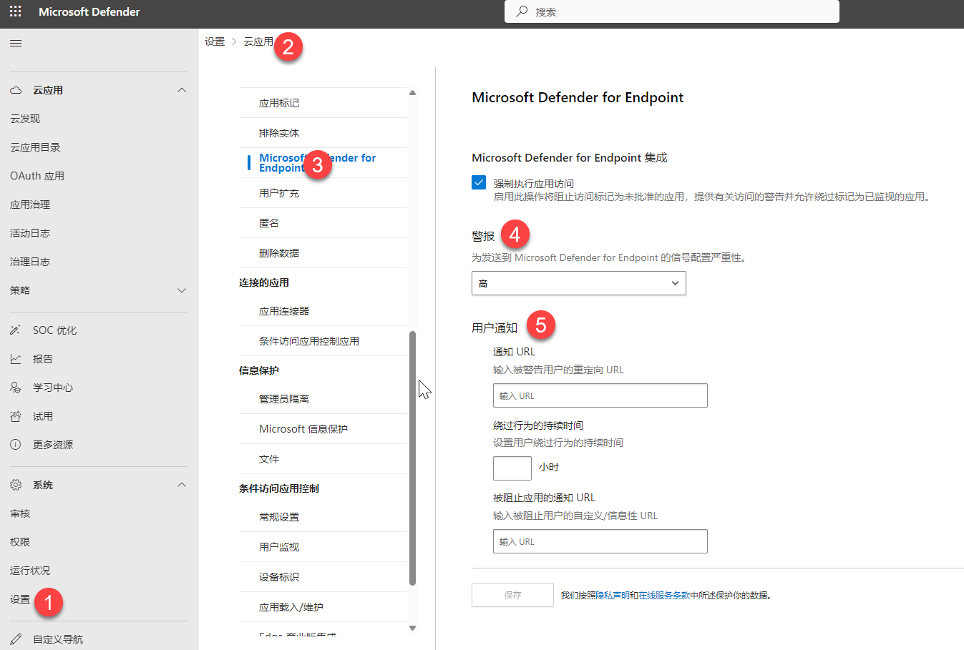
Task: Select 匿名 in settings list
Action: pos(269,223)
